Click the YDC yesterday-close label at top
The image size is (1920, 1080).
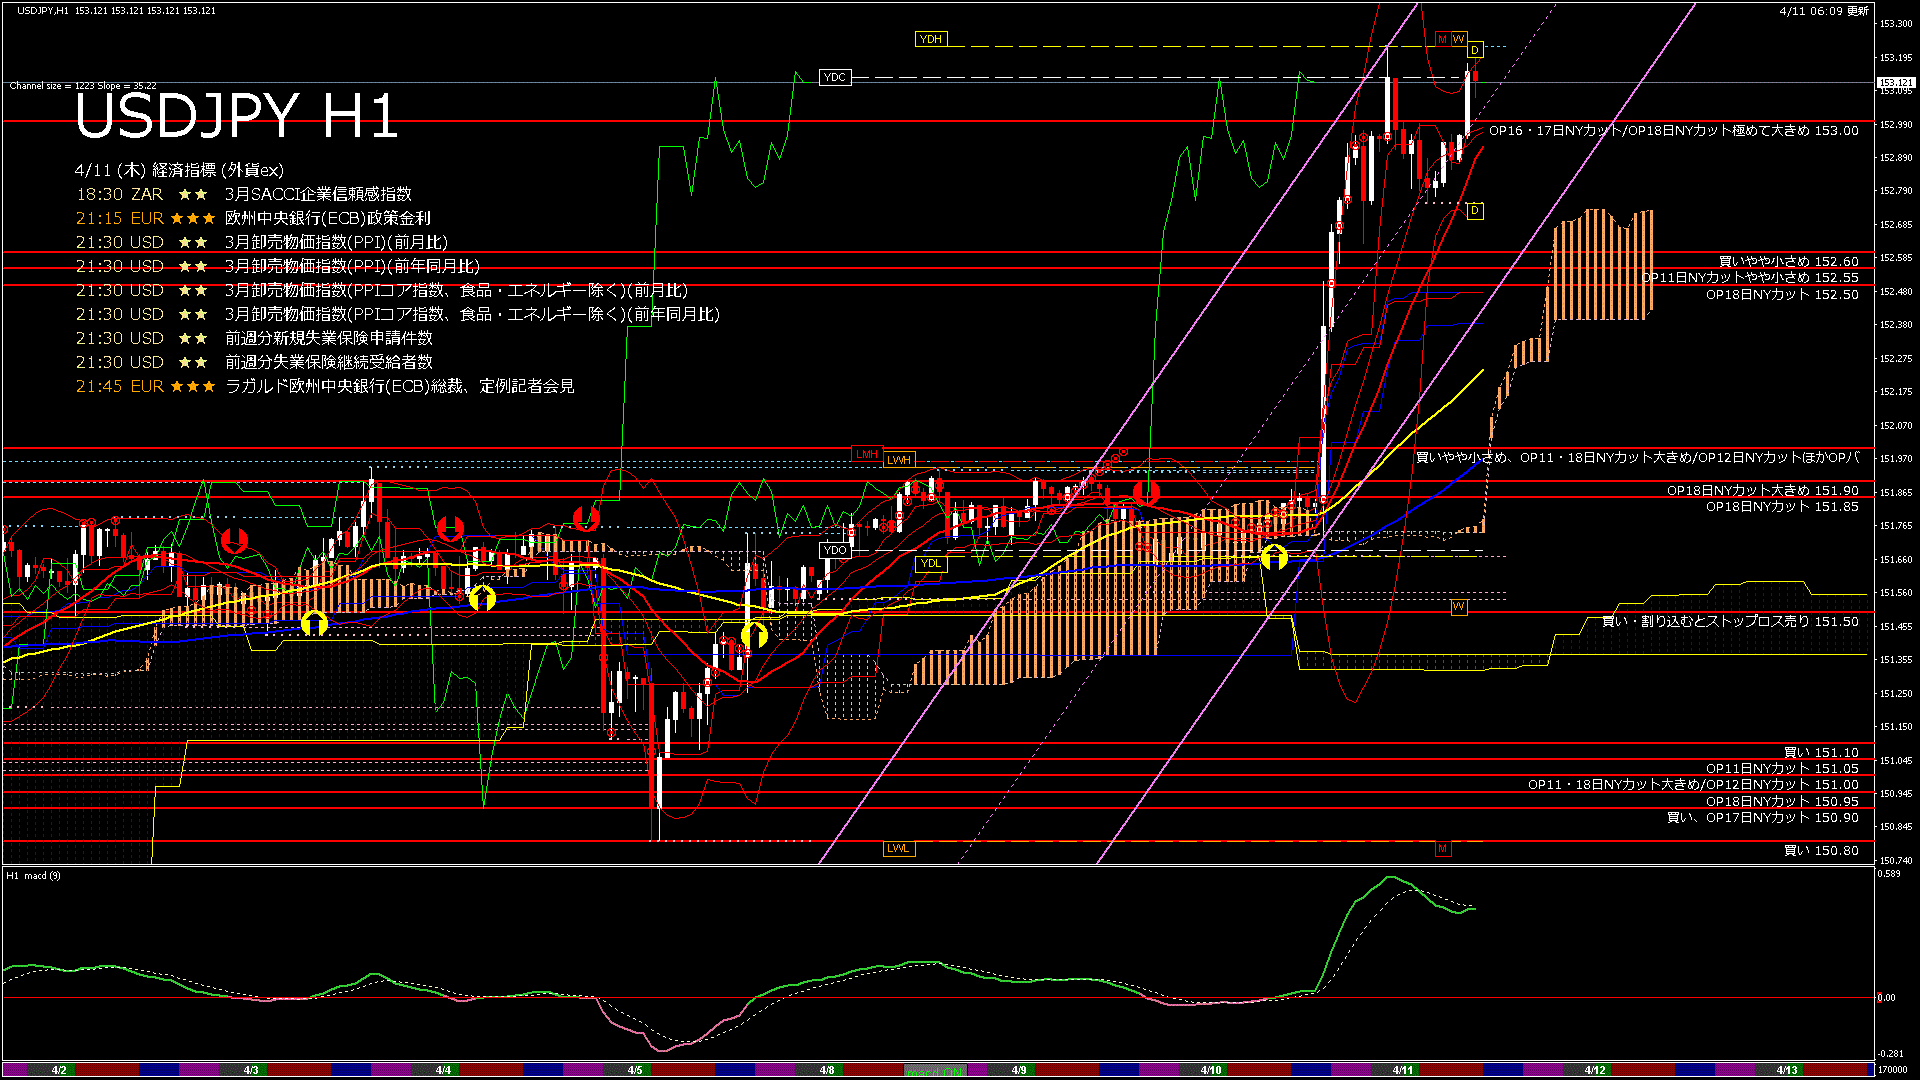[x=834, y=77]
